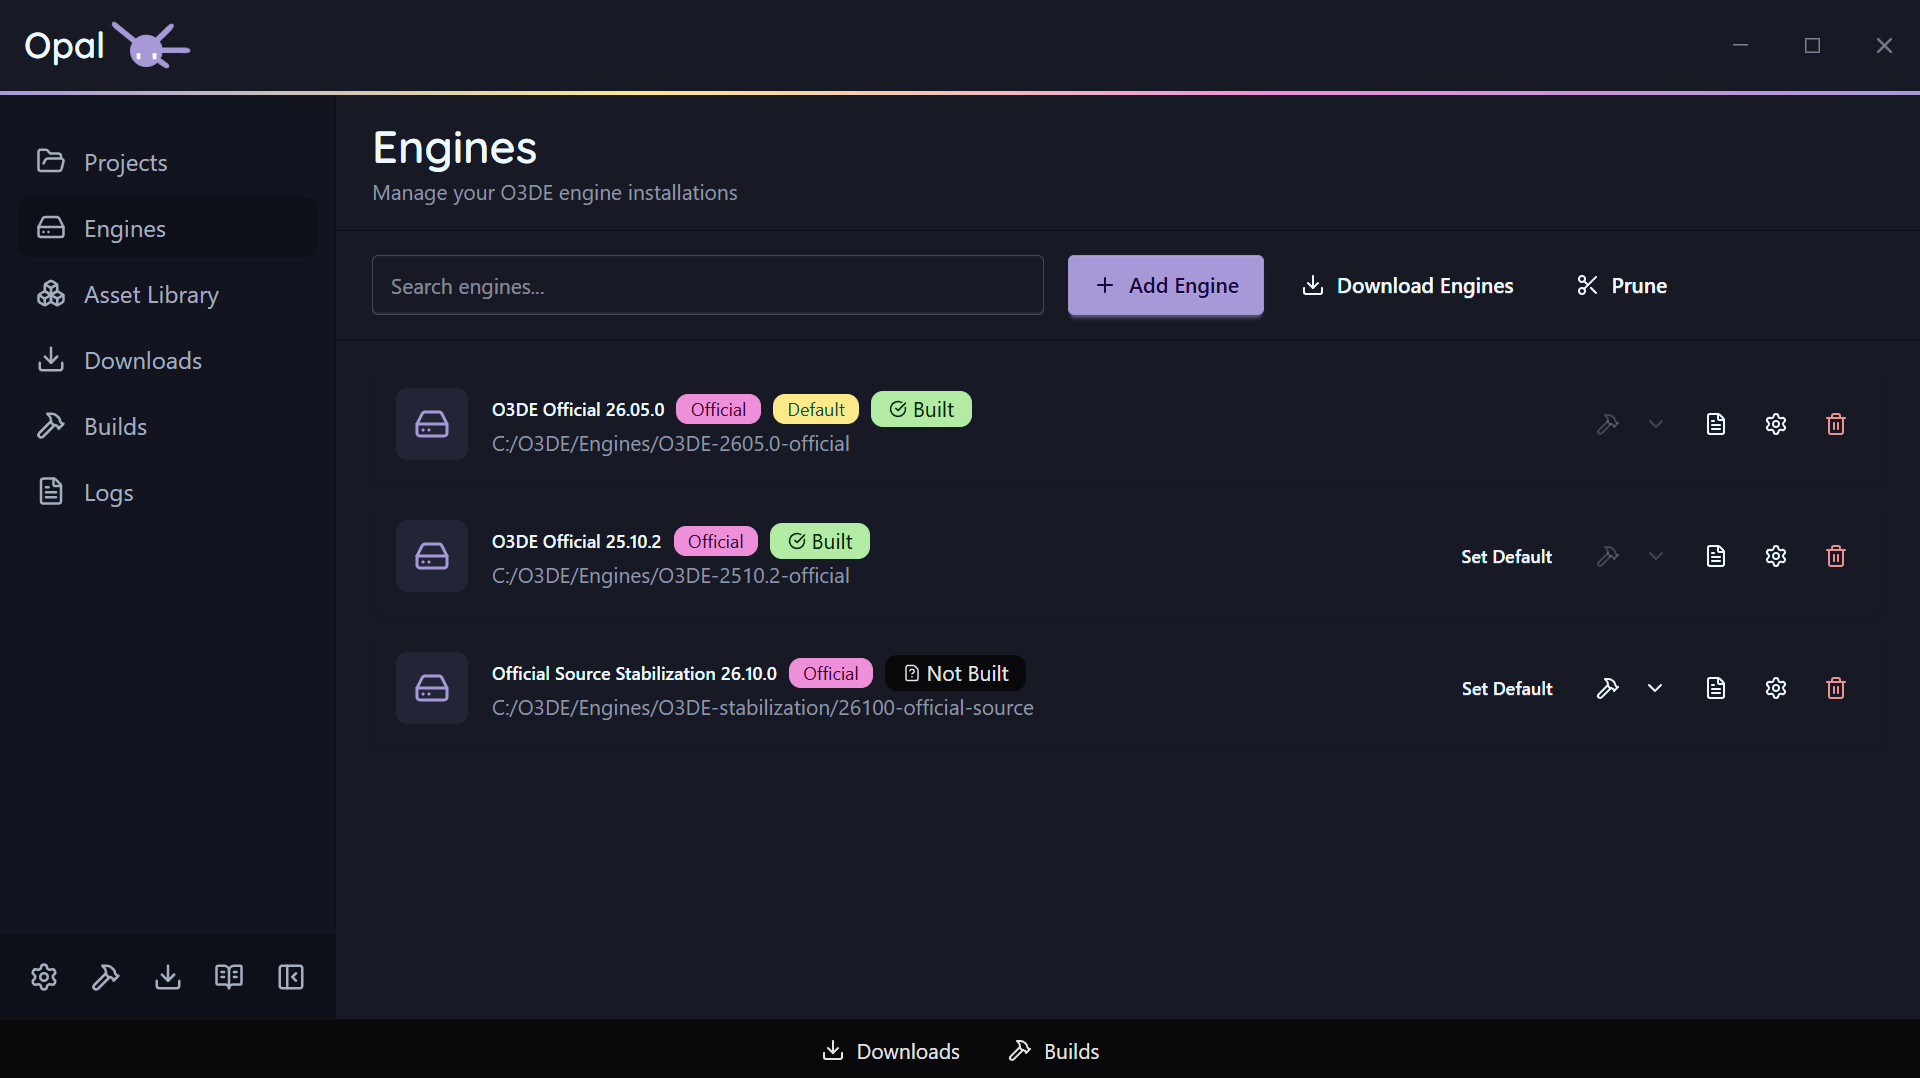The image size is (1920, 1078).
Task: Delete Official Source Stabilization 26.10.0 engine
Action: (1836, 688)
